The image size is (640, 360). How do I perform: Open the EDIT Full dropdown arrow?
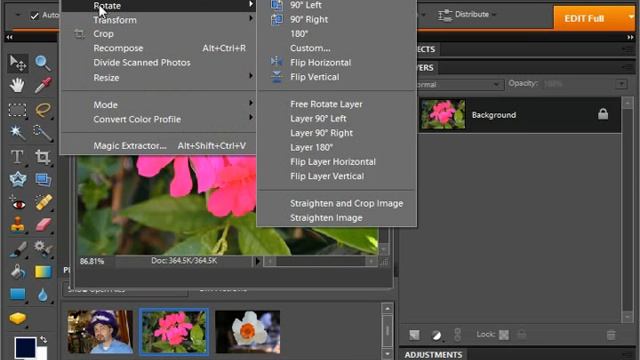pos(631,17)
